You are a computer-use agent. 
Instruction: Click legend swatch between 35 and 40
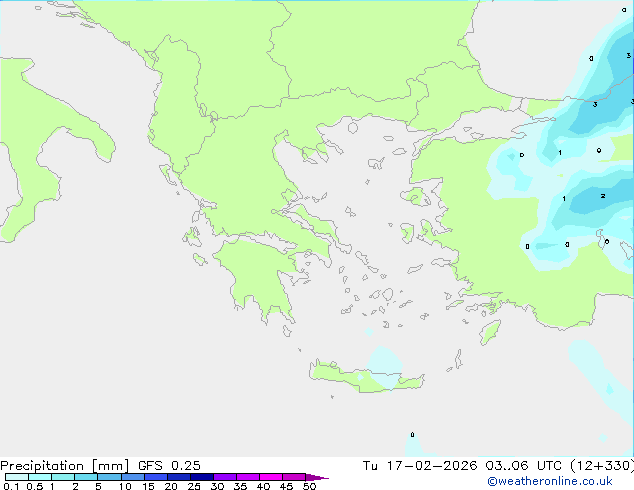[x=247, y=477]
